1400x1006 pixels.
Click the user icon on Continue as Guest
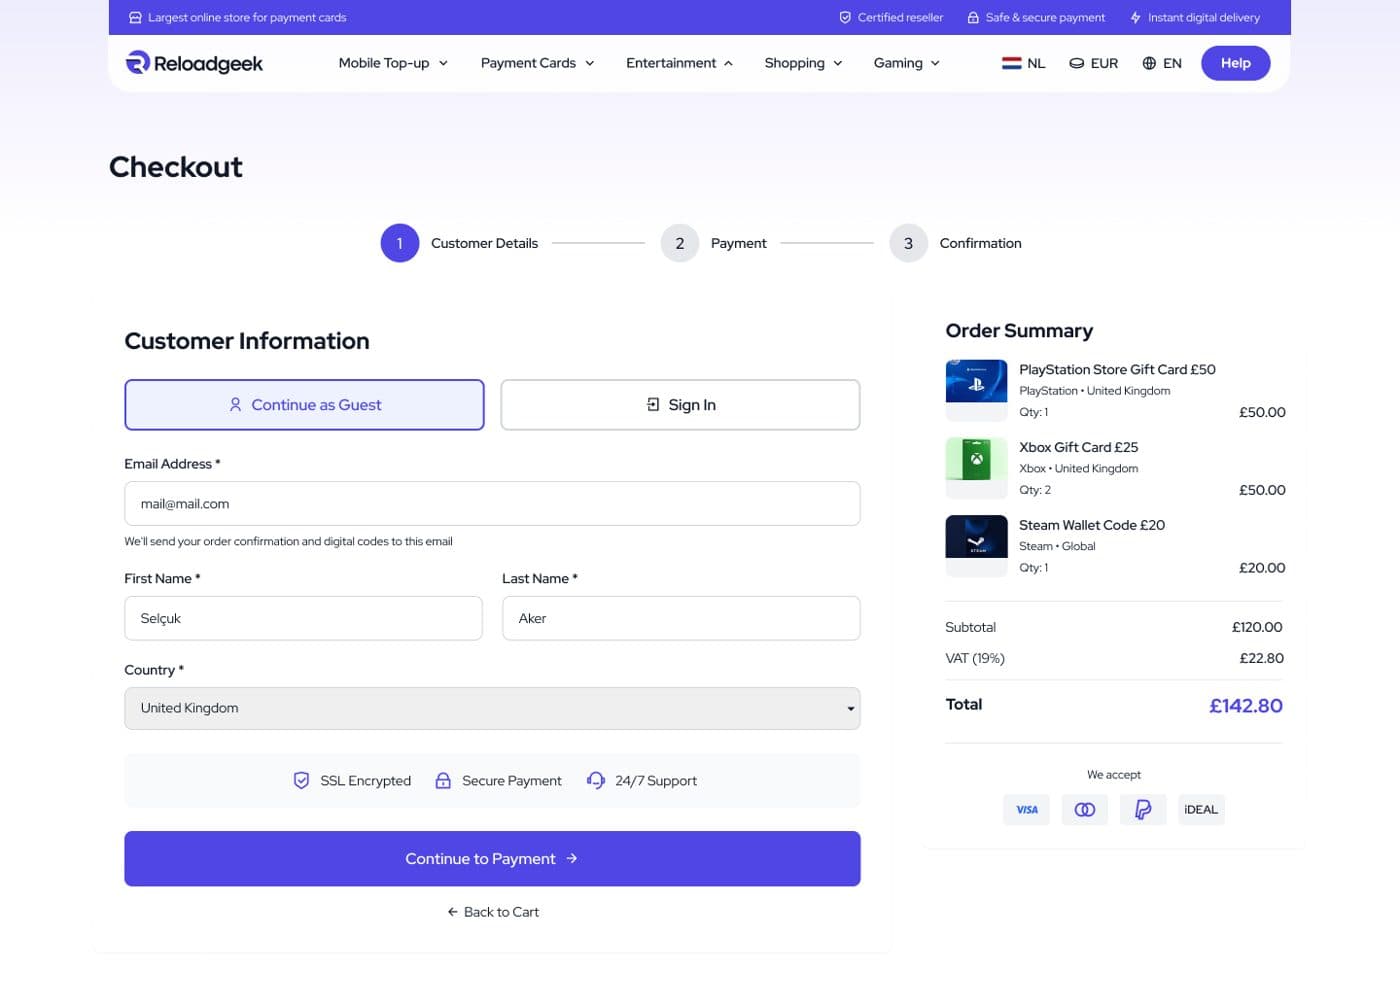point(235,405)
